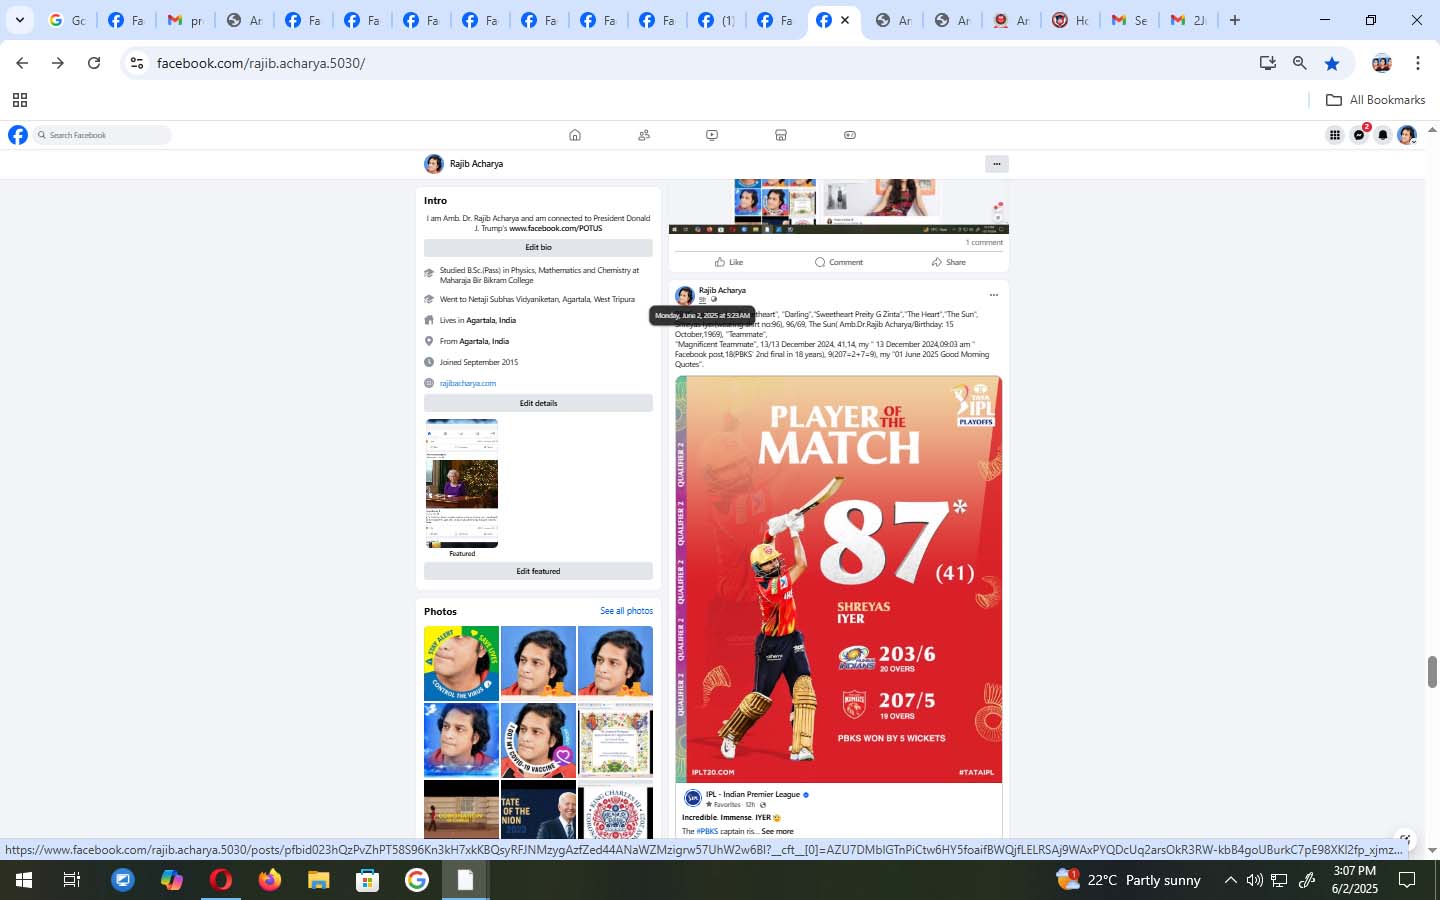This screenshot has width=1440, height=900.
Task: Click the page vertical scrollbar thumb
Action: pos(1432,672)
